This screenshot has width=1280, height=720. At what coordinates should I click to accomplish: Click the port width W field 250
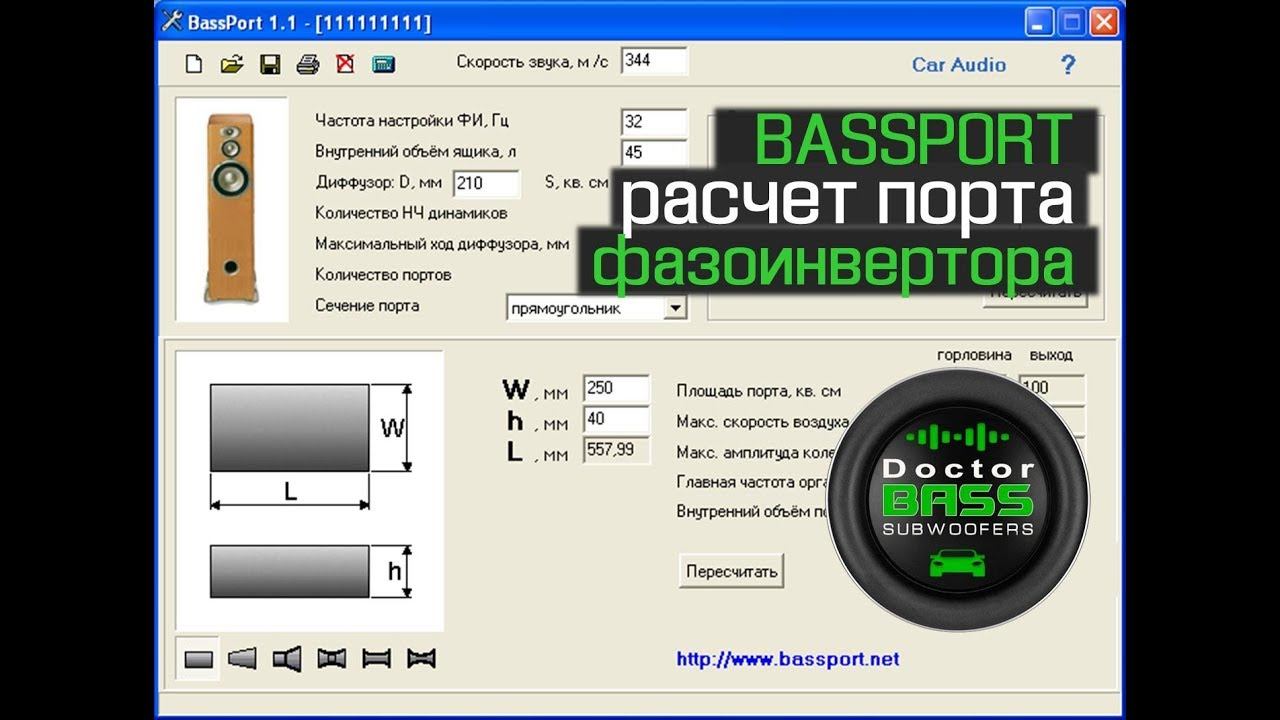click(x=616, y=388)
